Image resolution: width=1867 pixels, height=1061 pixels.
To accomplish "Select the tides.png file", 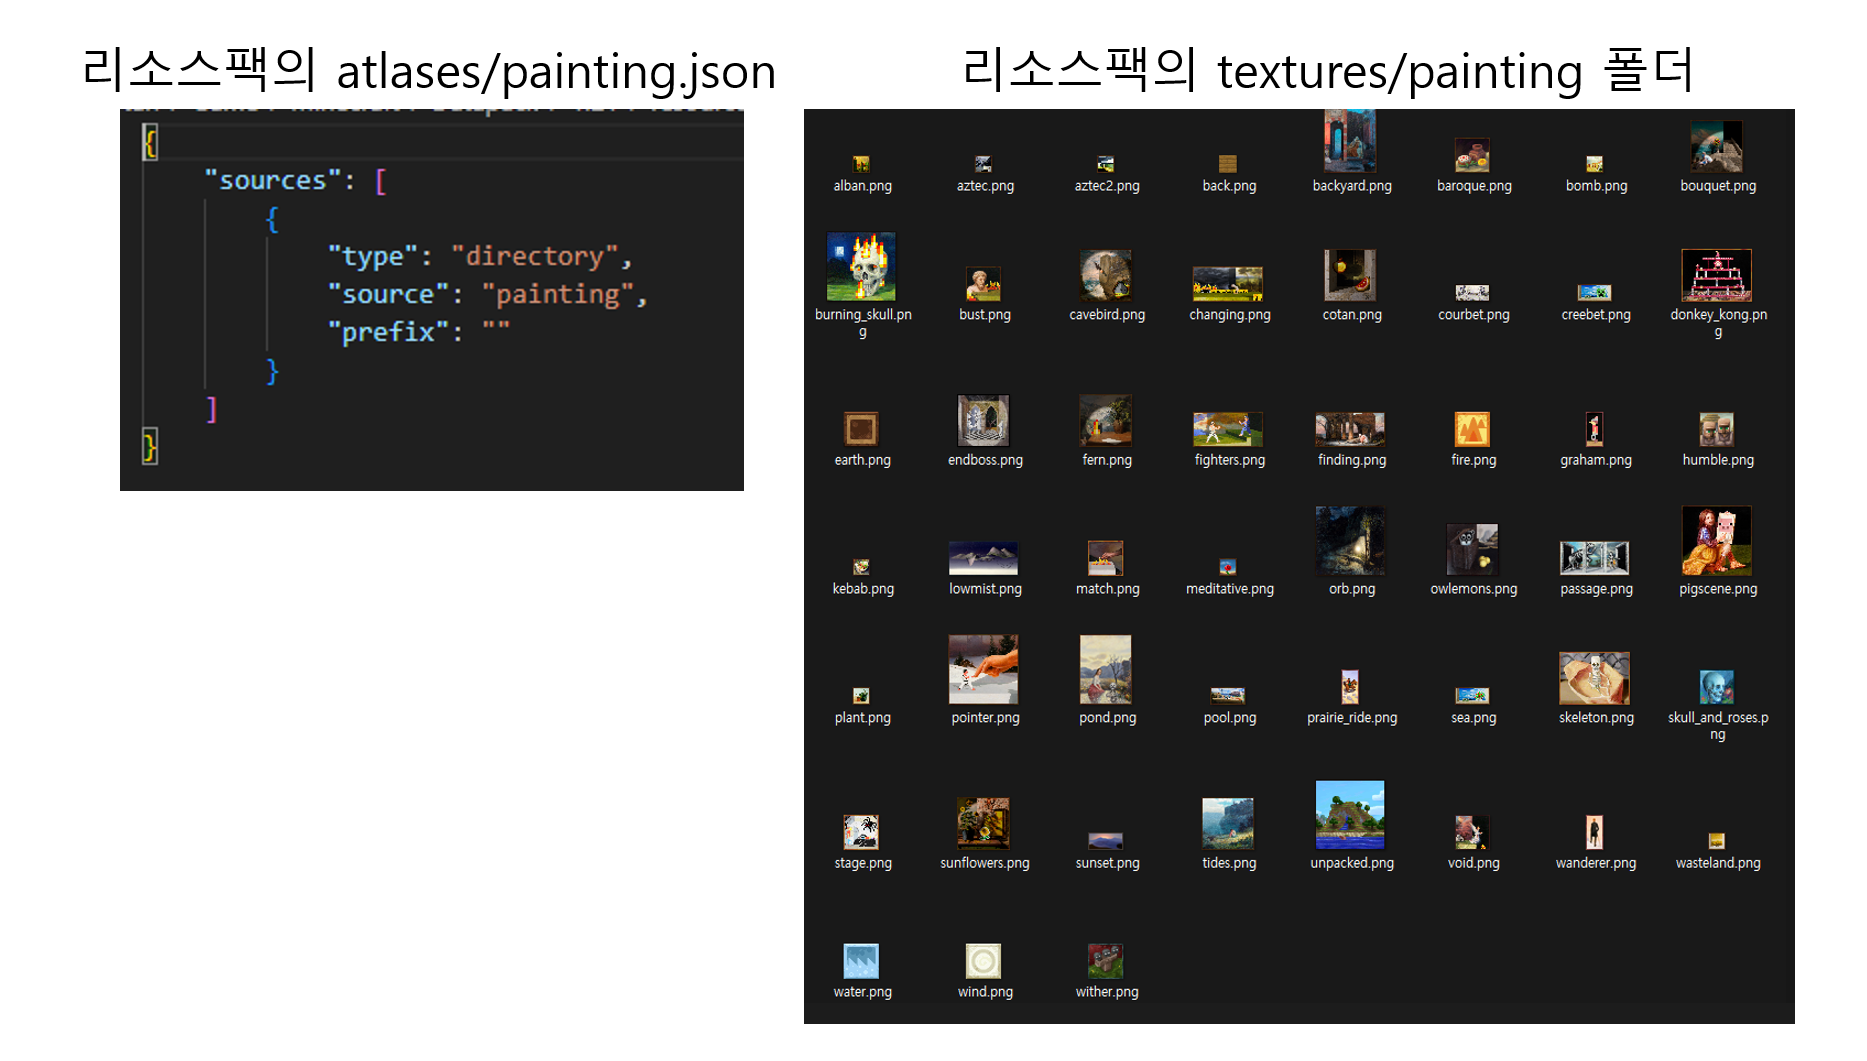I will (x=1228, y=823).
